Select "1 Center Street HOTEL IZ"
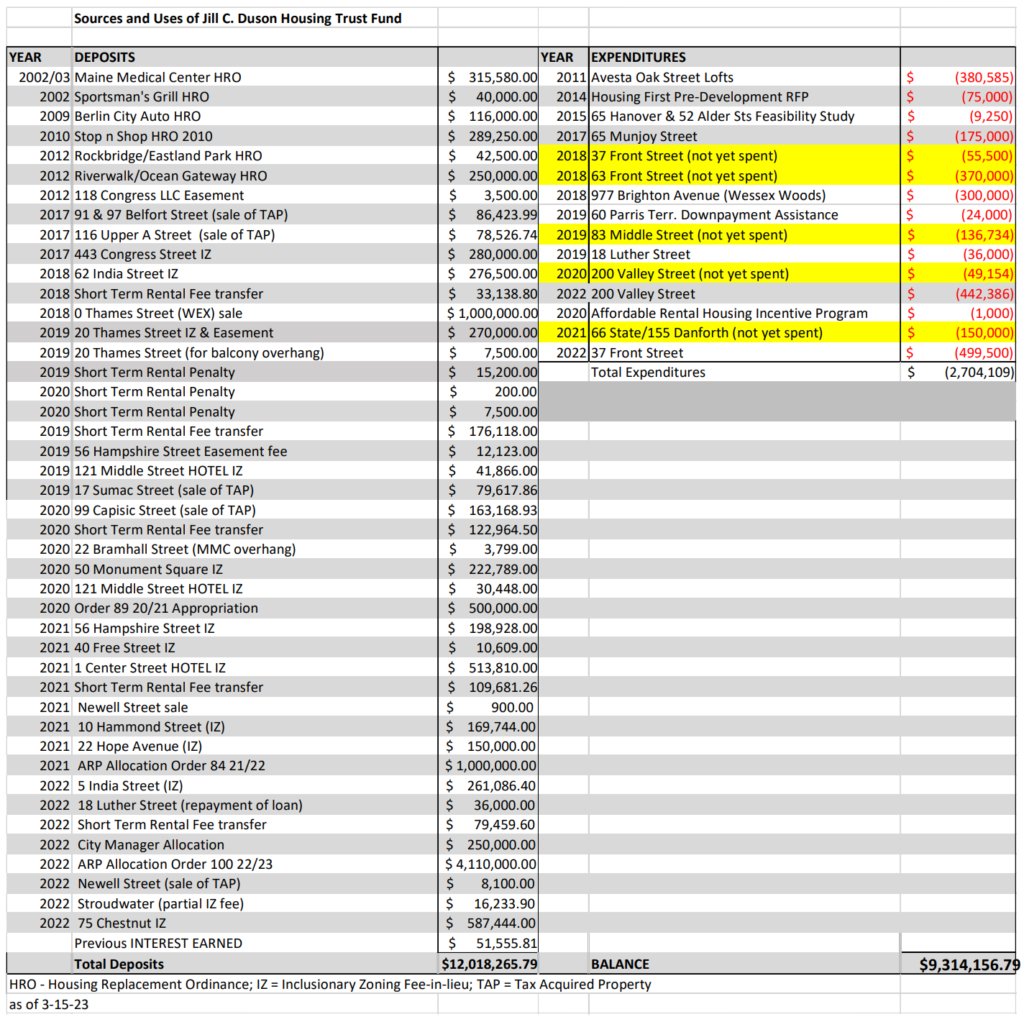The width and height of the screenshot is (1024, 1022). pyautogui.click(x=150, y=667)
